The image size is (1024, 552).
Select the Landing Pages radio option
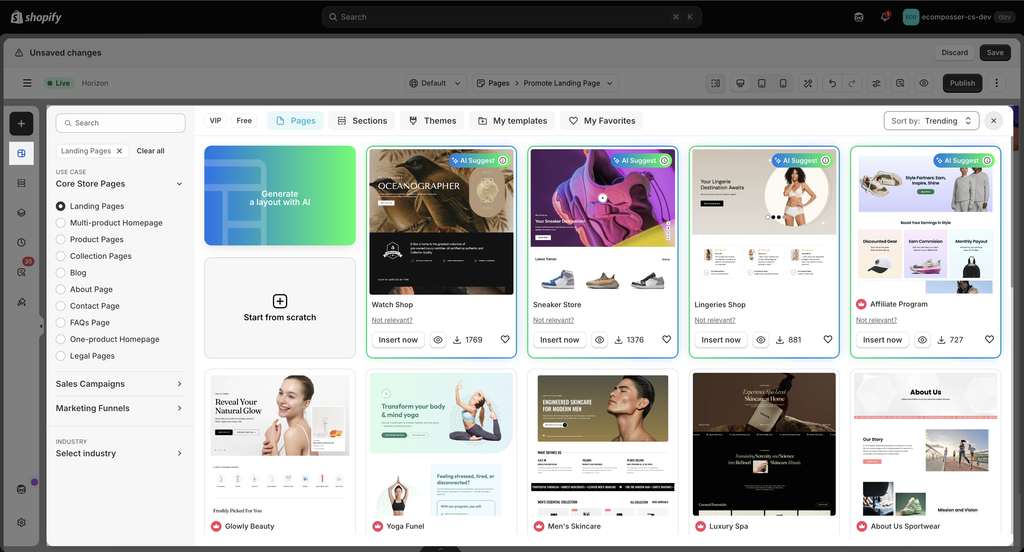(61, 206)
